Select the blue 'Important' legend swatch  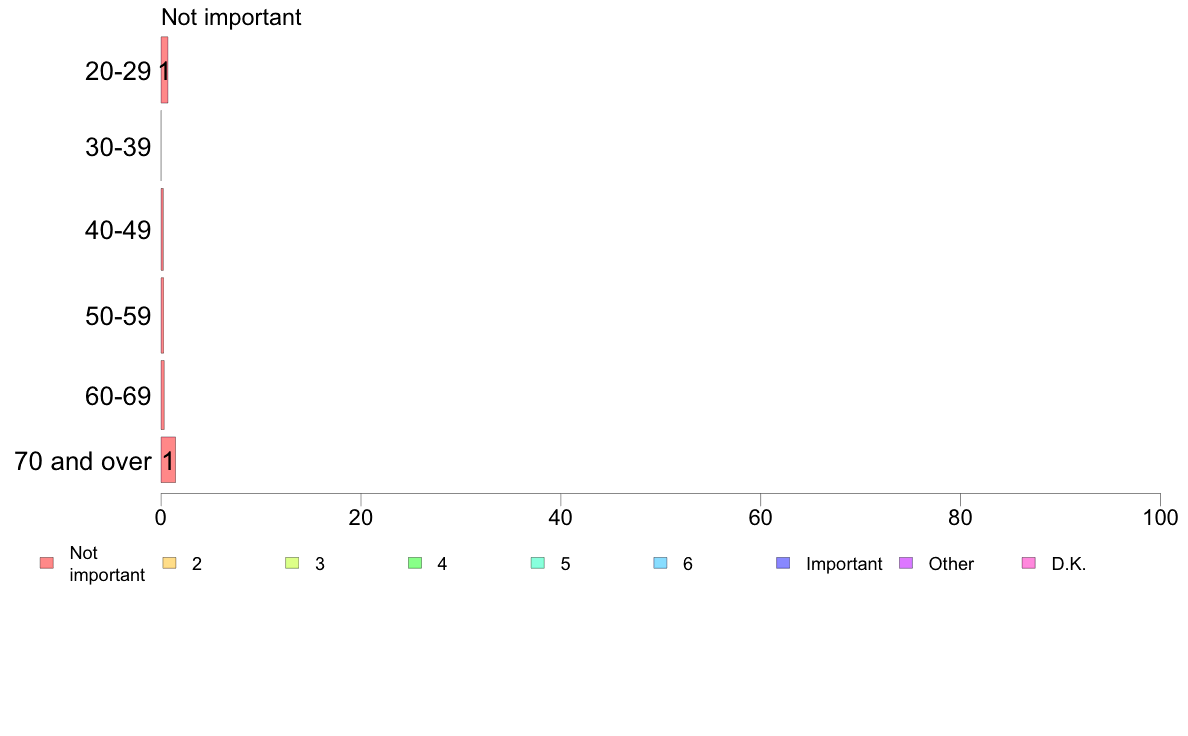click(x=783, y=563)
